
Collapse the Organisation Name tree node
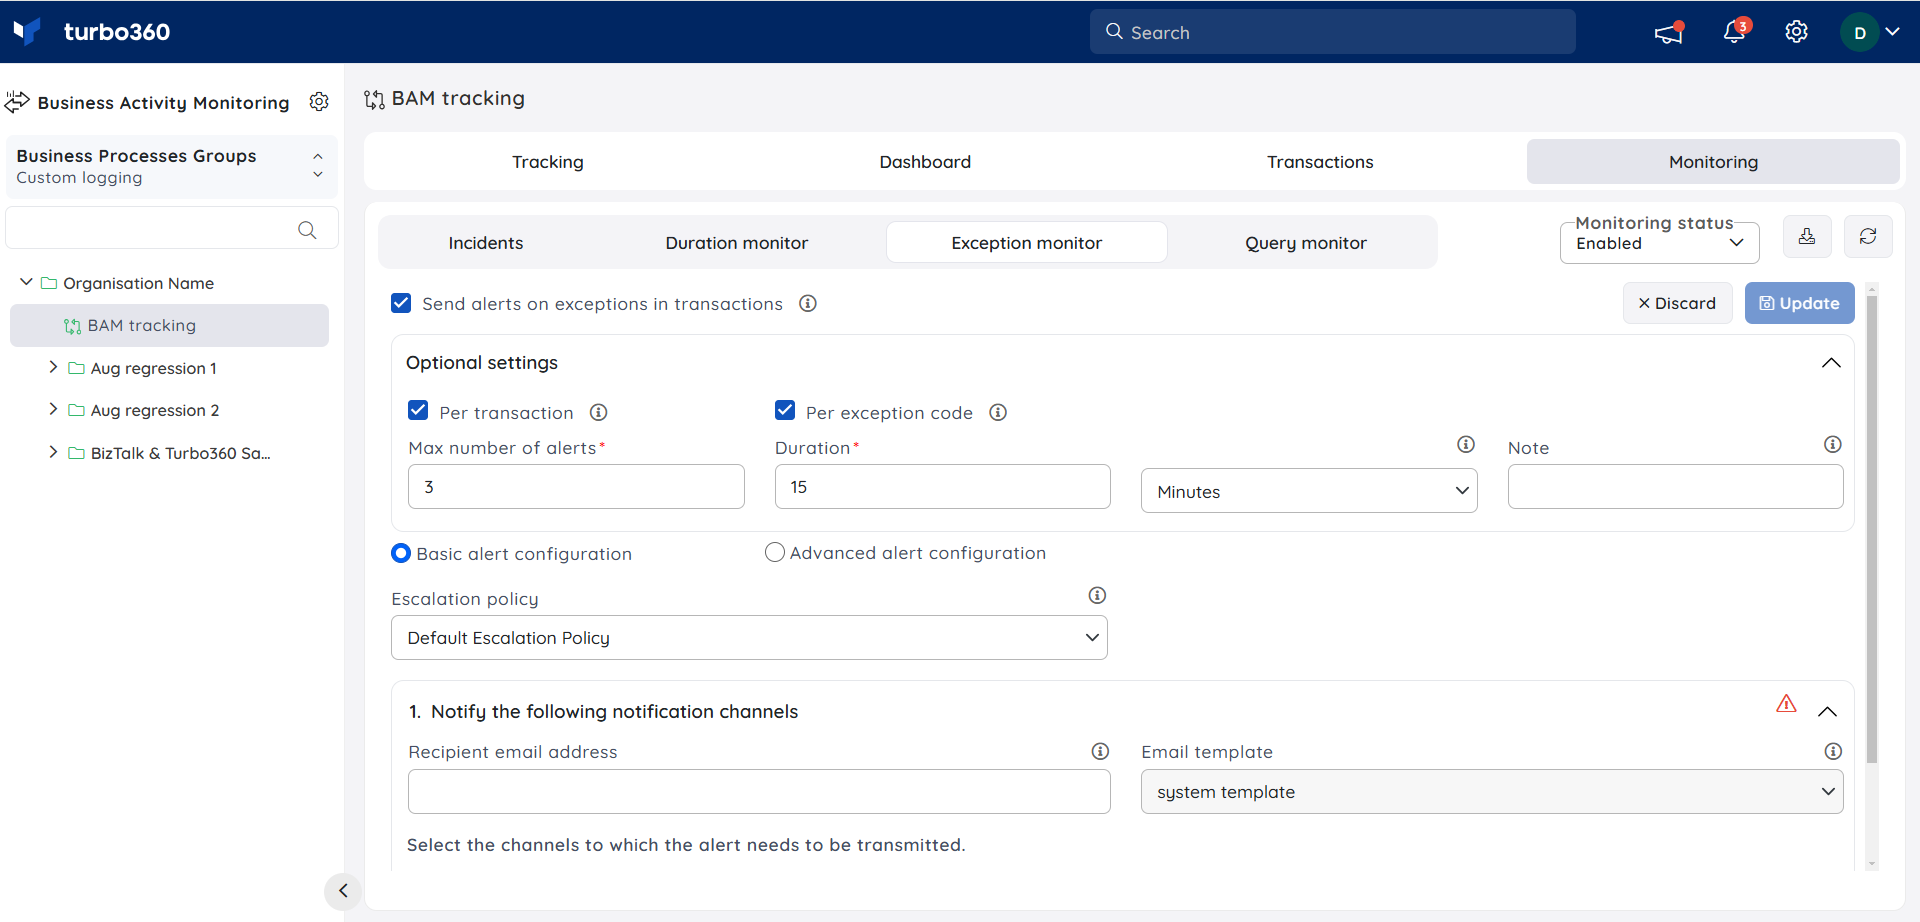tap(26, 283)
